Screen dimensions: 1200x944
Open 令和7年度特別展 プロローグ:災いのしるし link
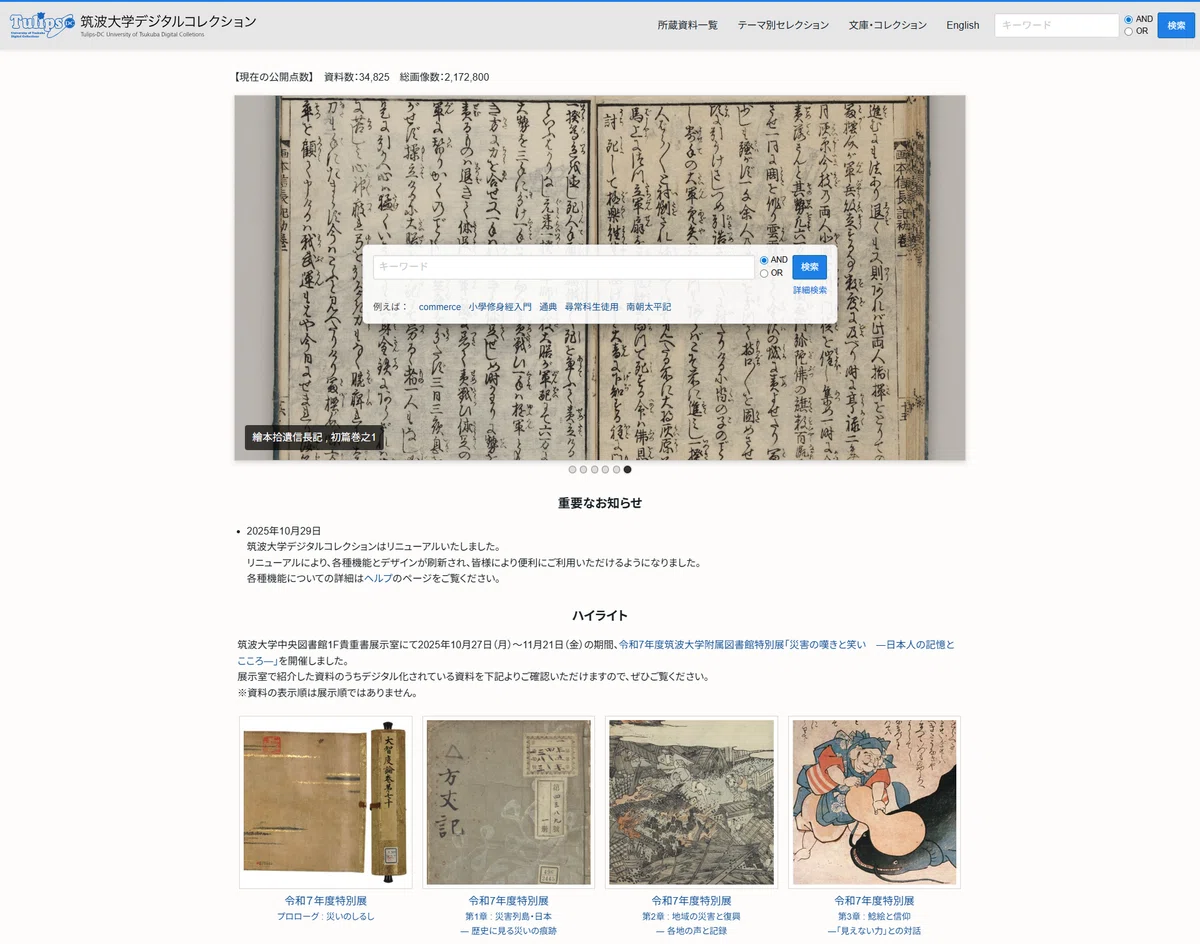point(326,908)
